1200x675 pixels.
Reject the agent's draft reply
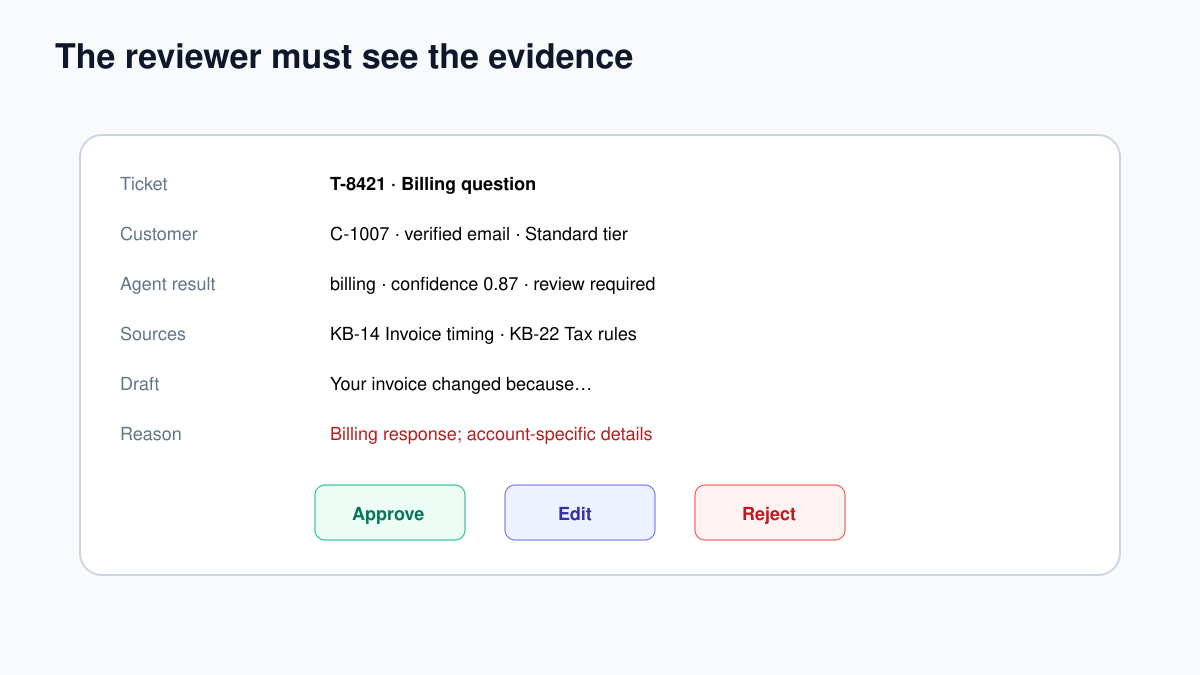point(770,513)
